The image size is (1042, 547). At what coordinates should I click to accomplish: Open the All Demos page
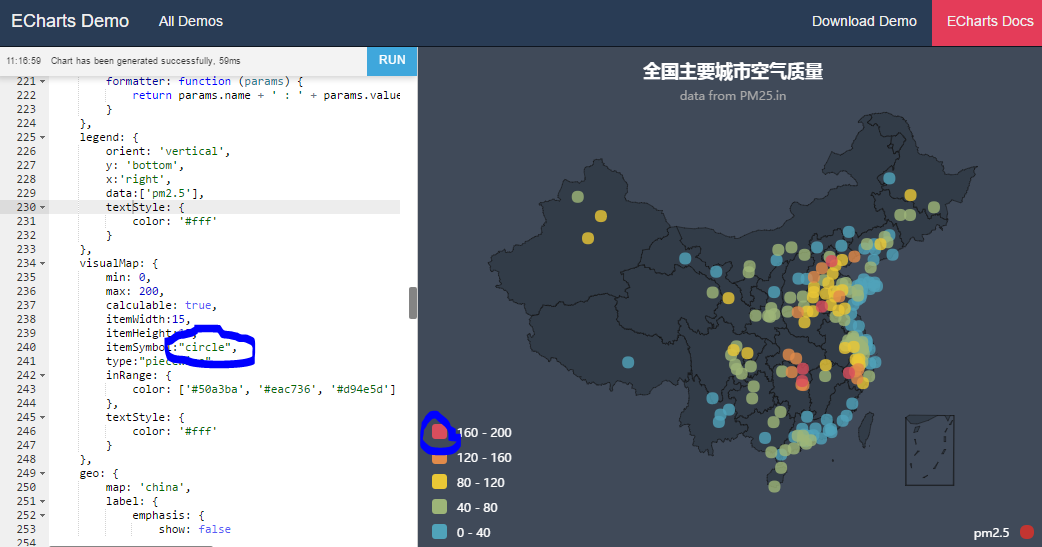tap(191, 21)
